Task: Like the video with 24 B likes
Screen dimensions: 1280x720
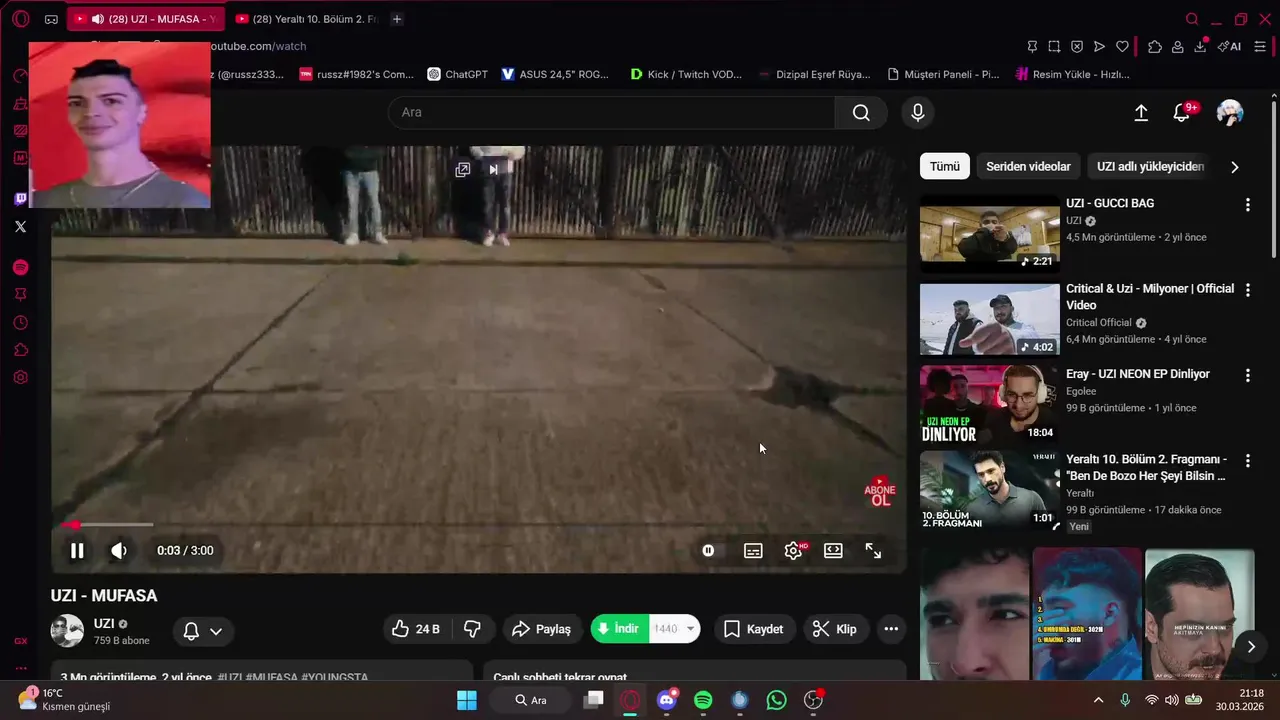Action: 416,629
